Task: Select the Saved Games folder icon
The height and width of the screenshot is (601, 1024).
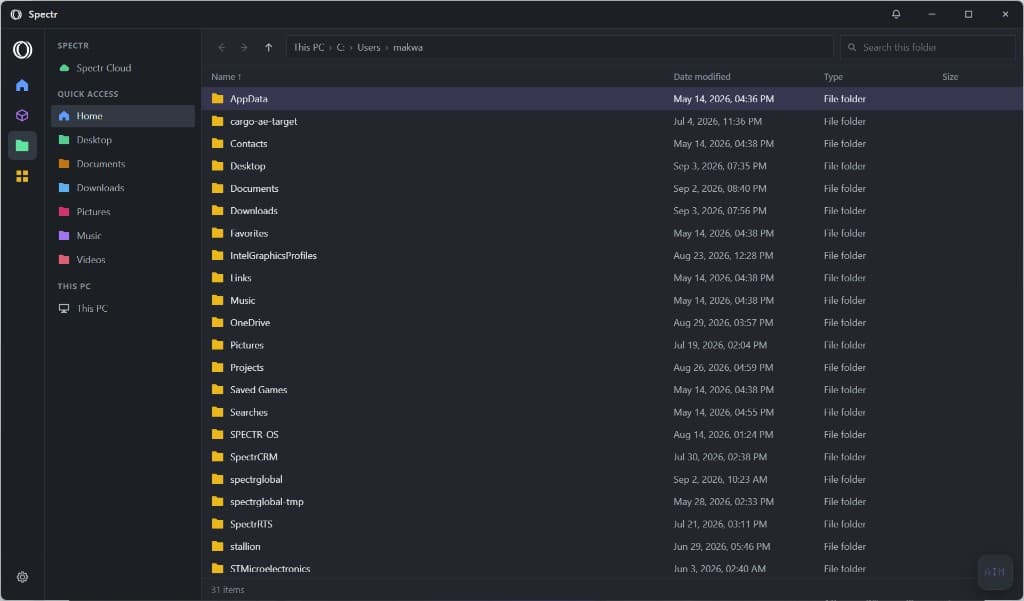Action: pos(217,390)
